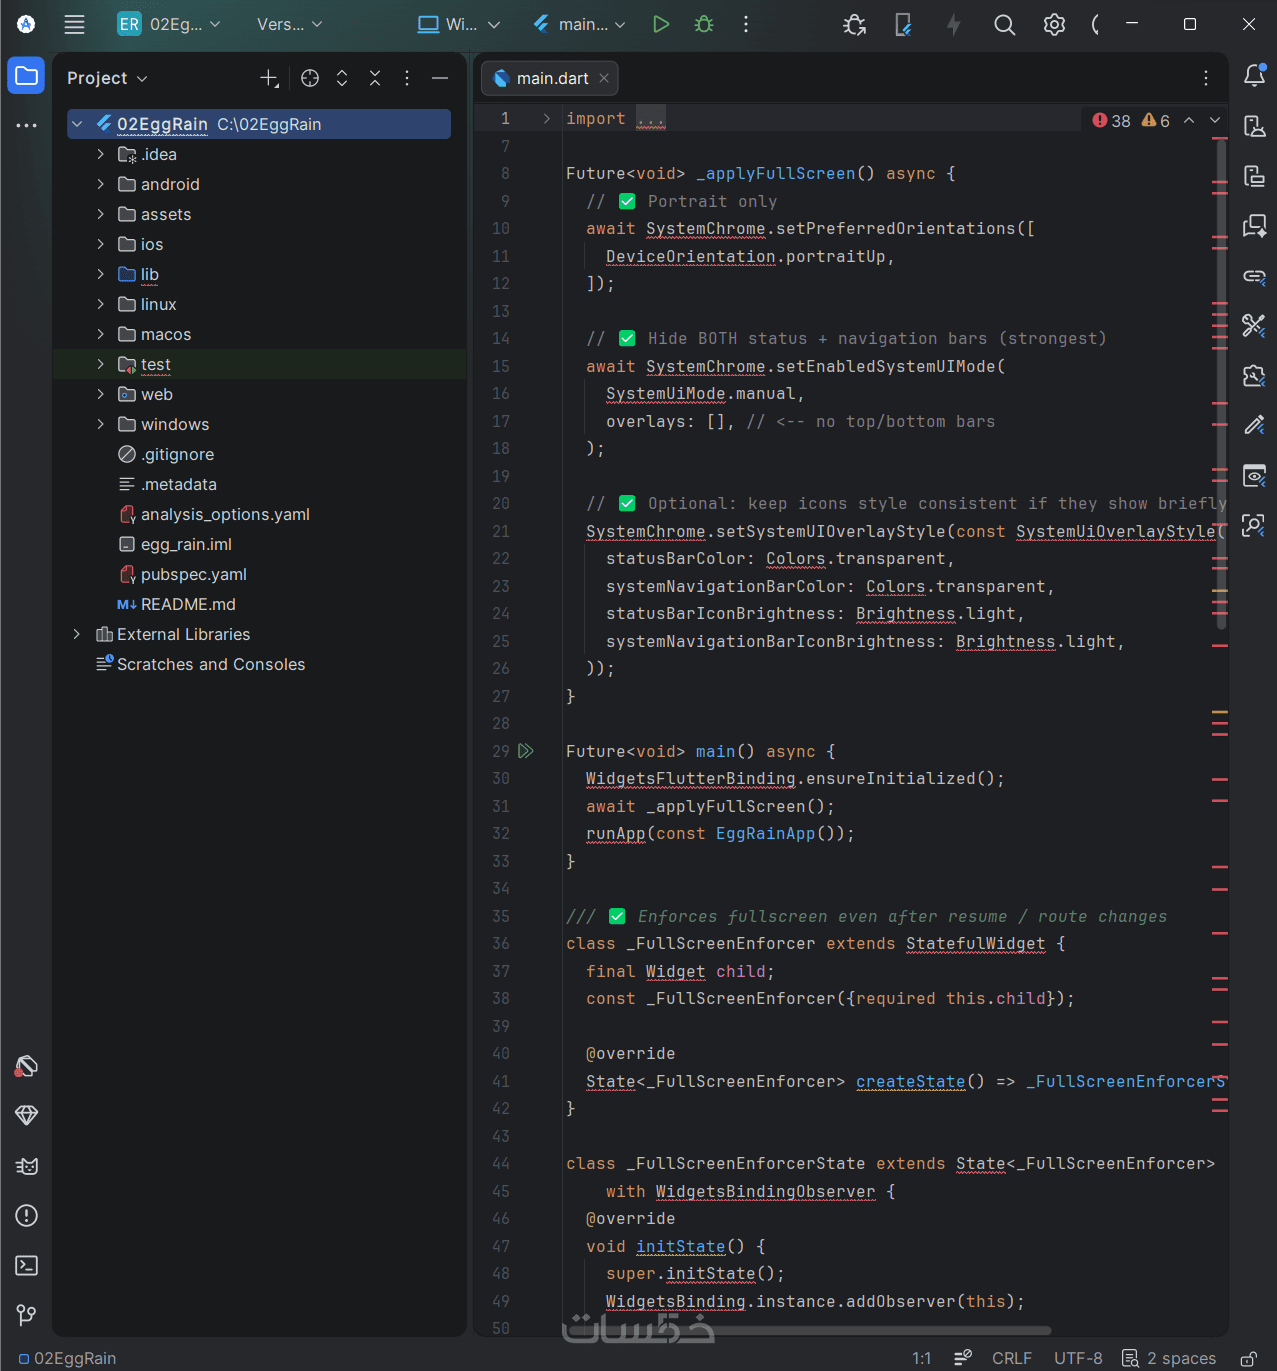Expand the lib folder in project tree

100,274
